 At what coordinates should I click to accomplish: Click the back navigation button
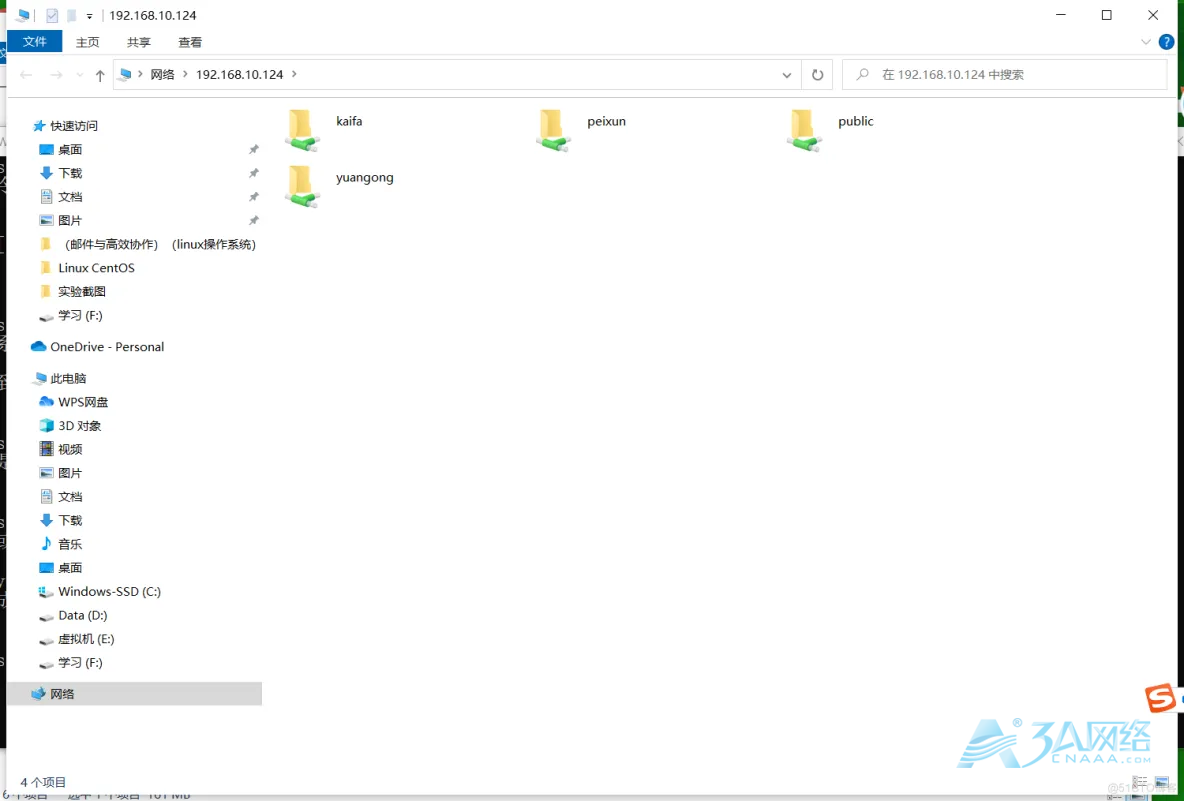26,74
